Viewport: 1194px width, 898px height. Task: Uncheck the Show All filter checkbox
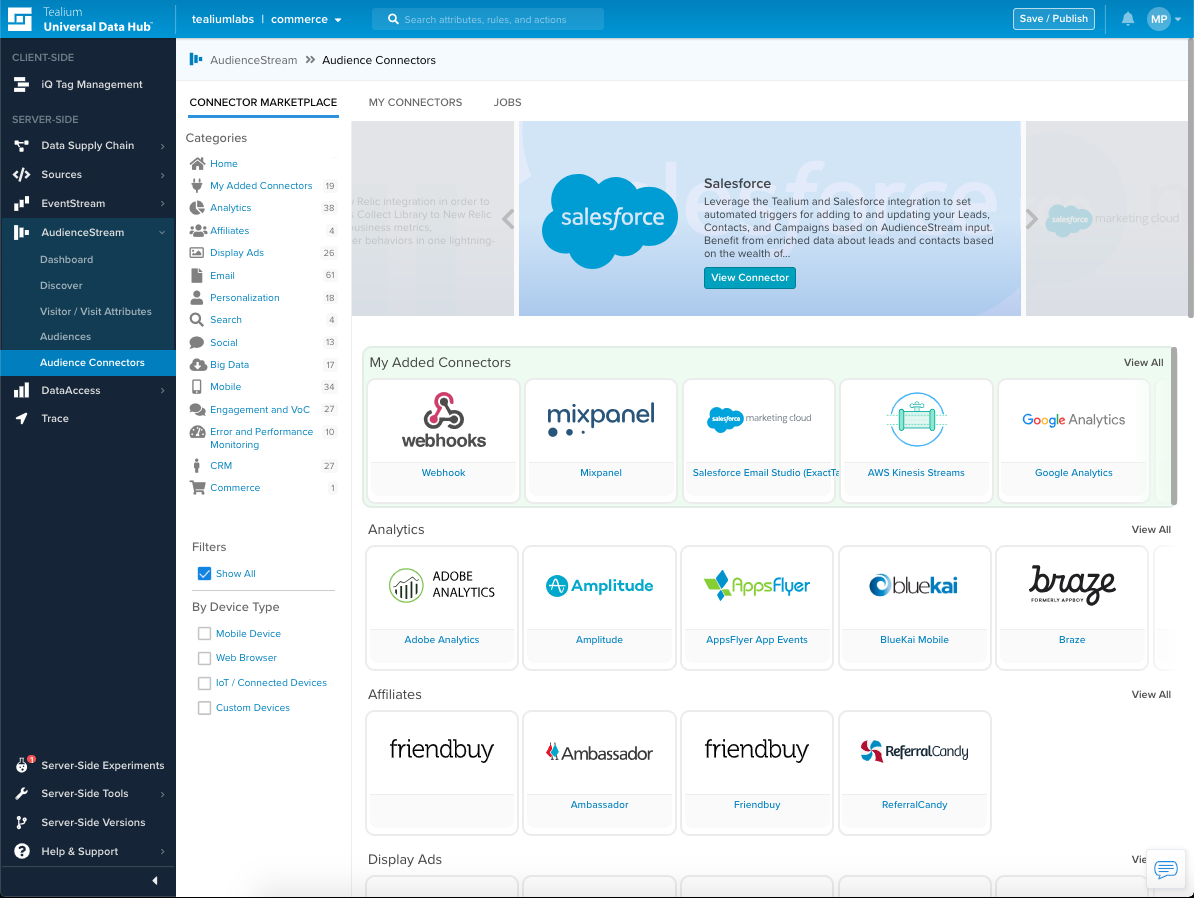click(205, 574)
